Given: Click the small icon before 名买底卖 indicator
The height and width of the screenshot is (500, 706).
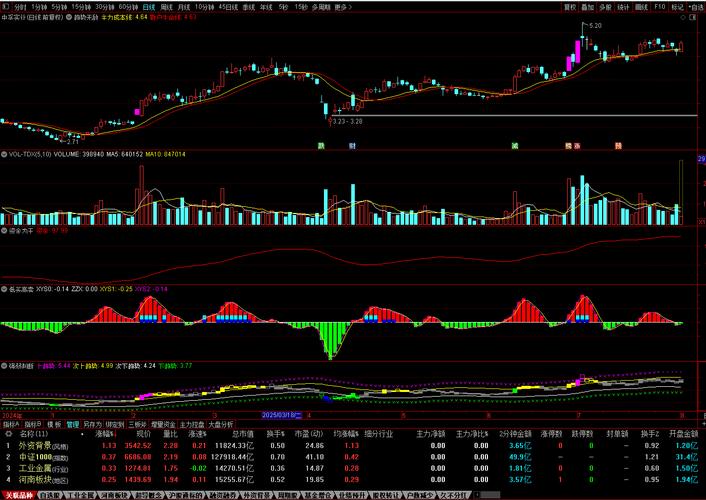Looking at the screenshot, I should pos(4,288).
